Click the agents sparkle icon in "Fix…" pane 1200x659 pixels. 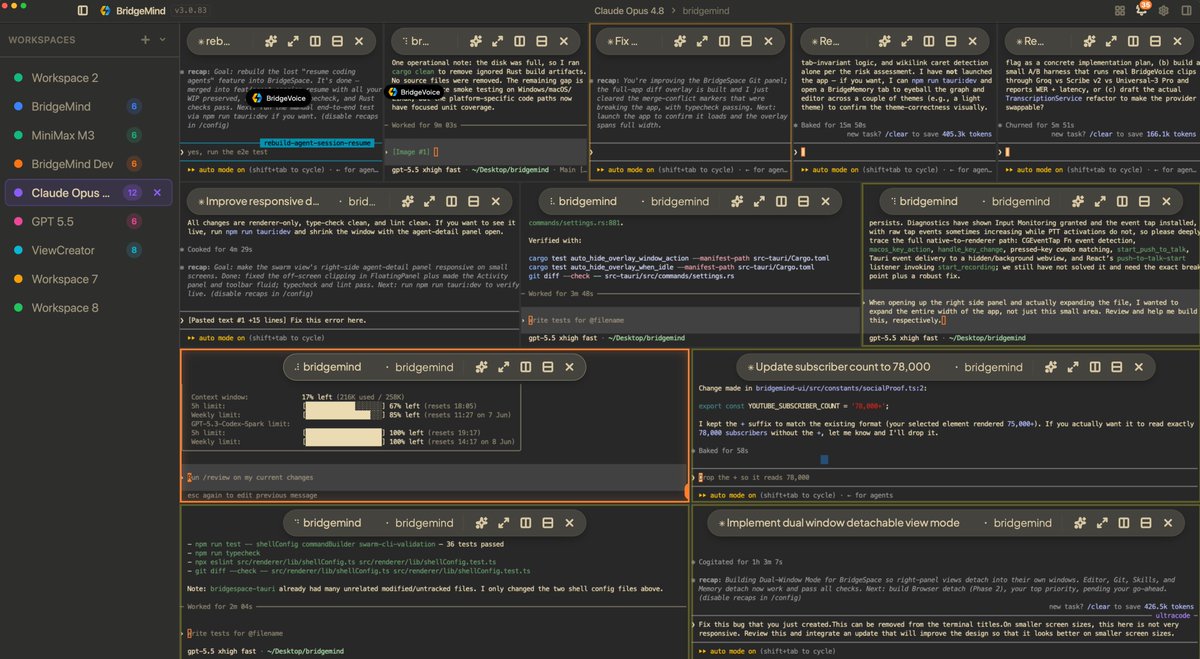point(680,42)
